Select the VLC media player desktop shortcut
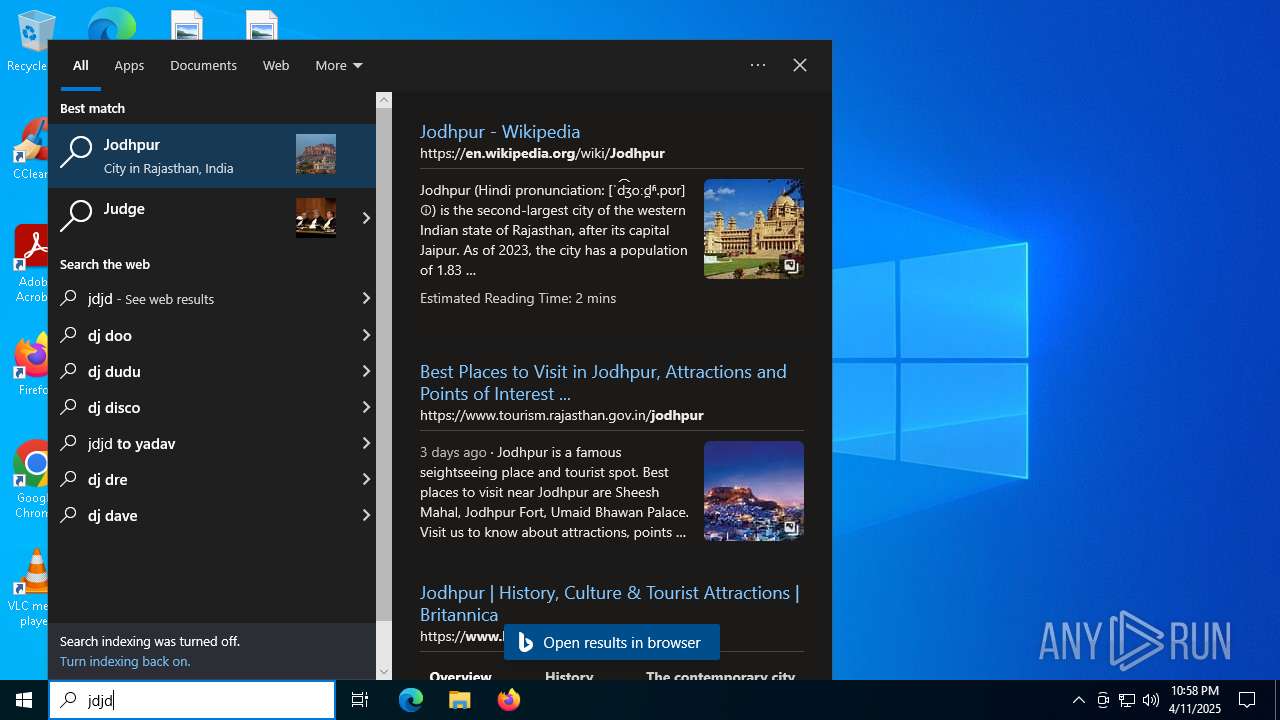Image resolution: width=1280 pixels, height=720 pixels. [30, 588]
